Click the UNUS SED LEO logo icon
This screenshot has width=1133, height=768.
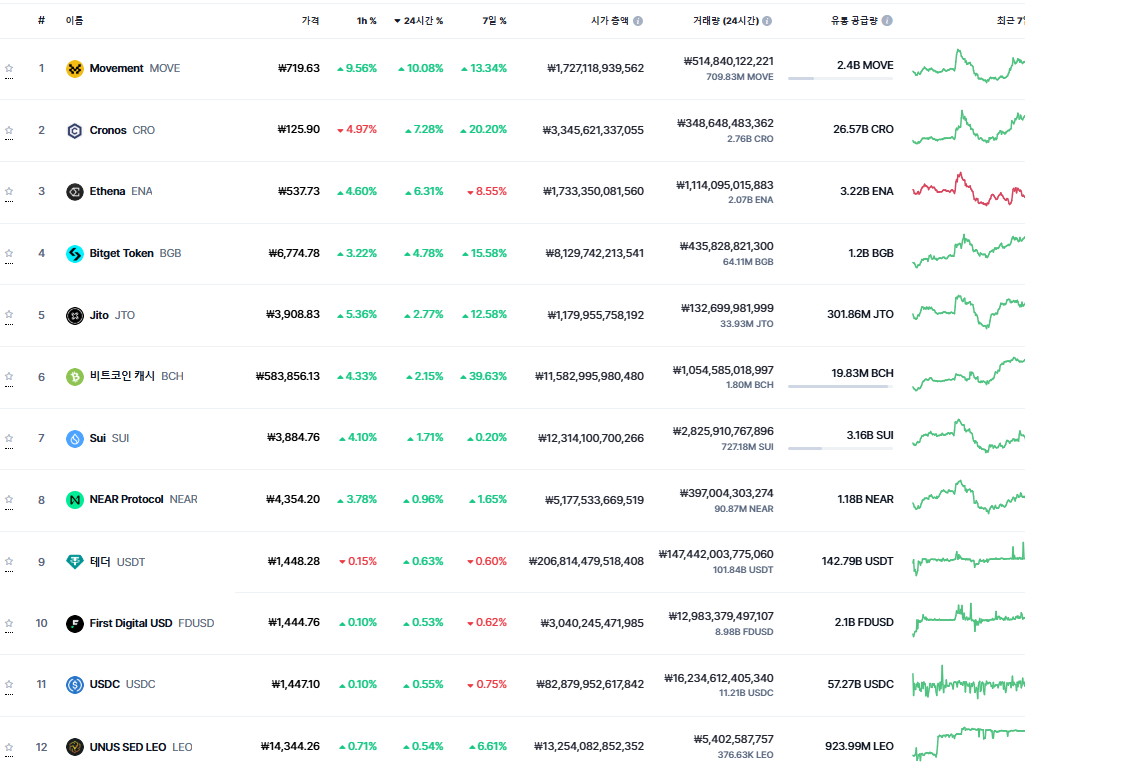(74, 747)
